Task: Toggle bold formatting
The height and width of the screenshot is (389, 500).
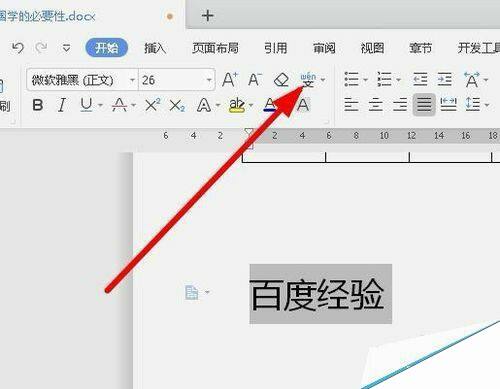Action: [x=38, y=105]
